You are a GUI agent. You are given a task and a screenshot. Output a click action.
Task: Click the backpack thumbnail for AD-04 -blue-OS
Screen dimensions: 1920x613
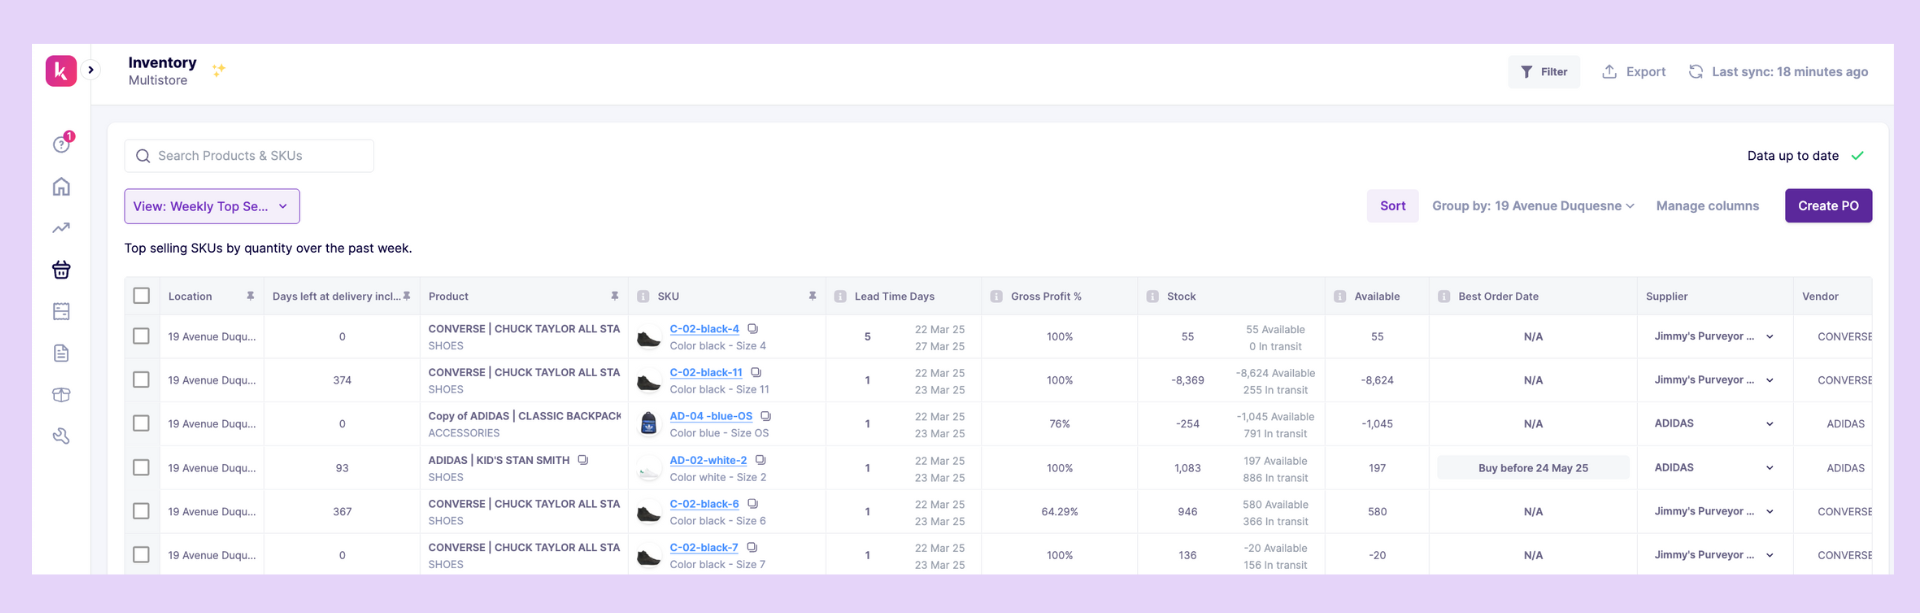[x=649, y=424]
